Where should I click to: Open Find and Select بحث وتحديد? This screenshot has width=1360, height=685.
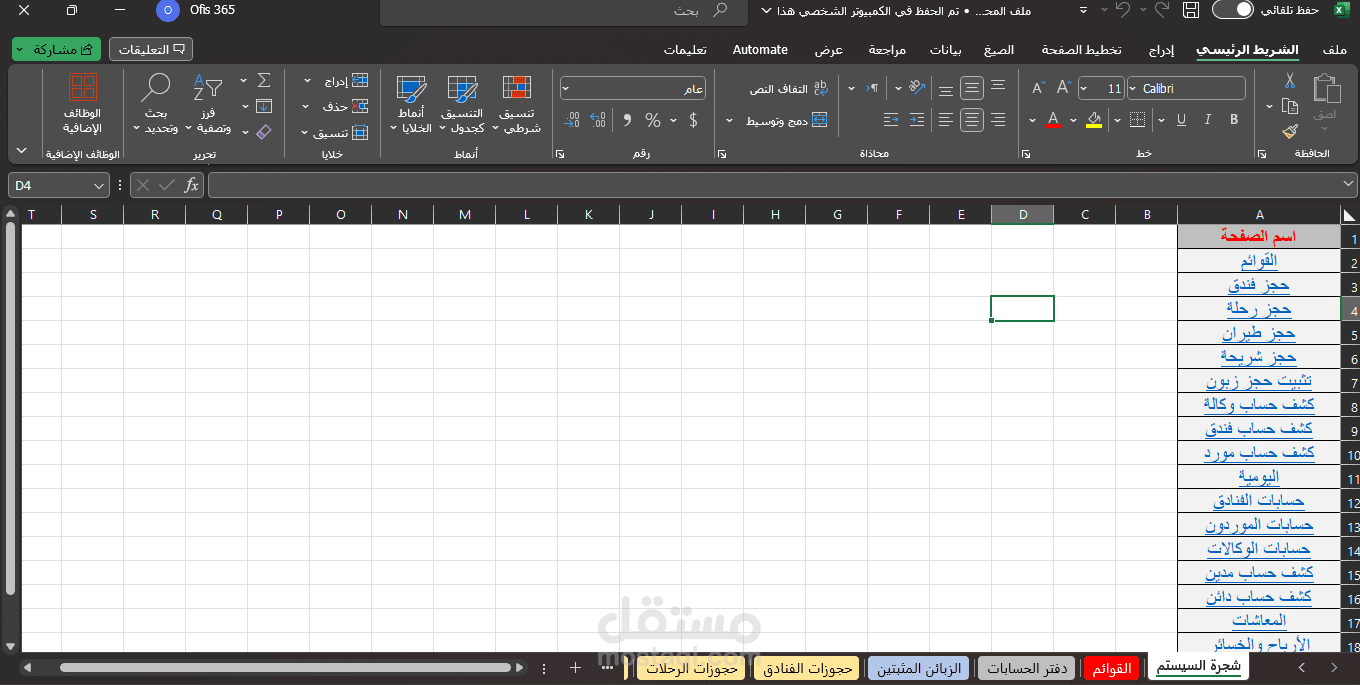click(156, 104)
